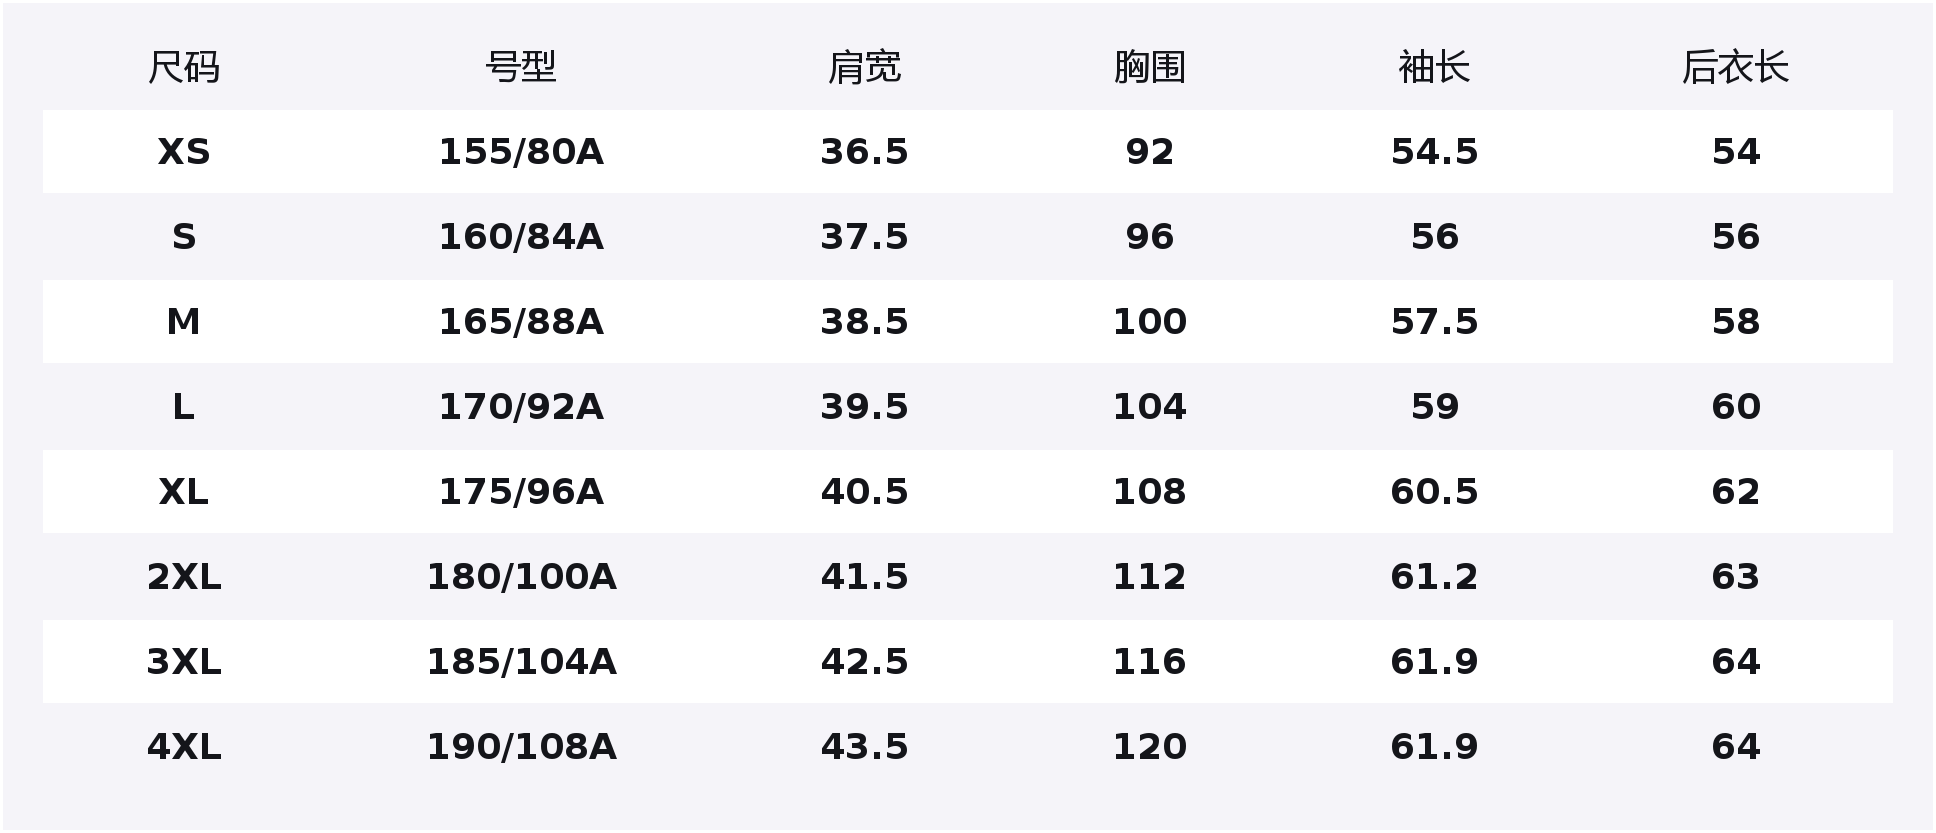1936x833 pixels.
Task: Click the 170/92A cell
Action: pyautogui.click(x=520, y=407)
